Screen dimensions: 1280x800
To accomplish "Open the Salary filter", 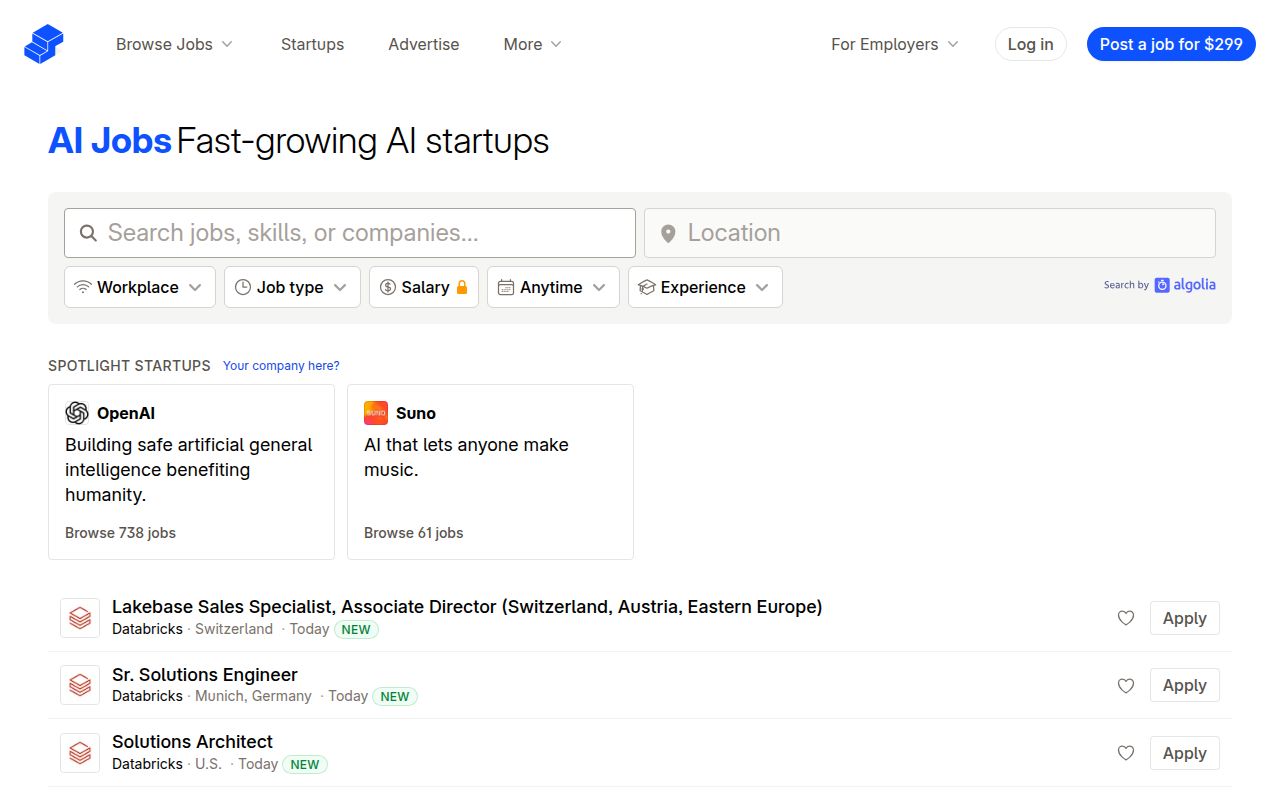I will (424, 287).
